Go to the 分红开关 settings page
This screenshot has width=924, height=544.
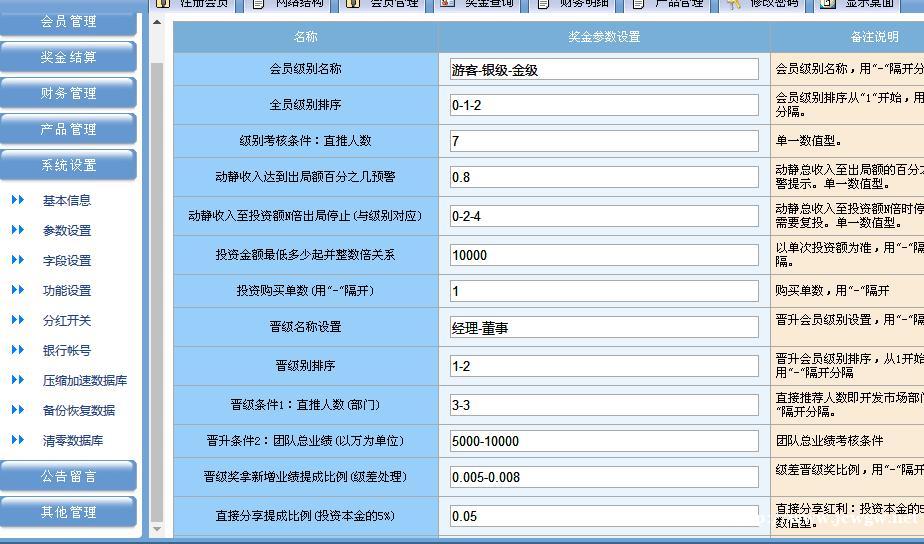pos(67,320)
